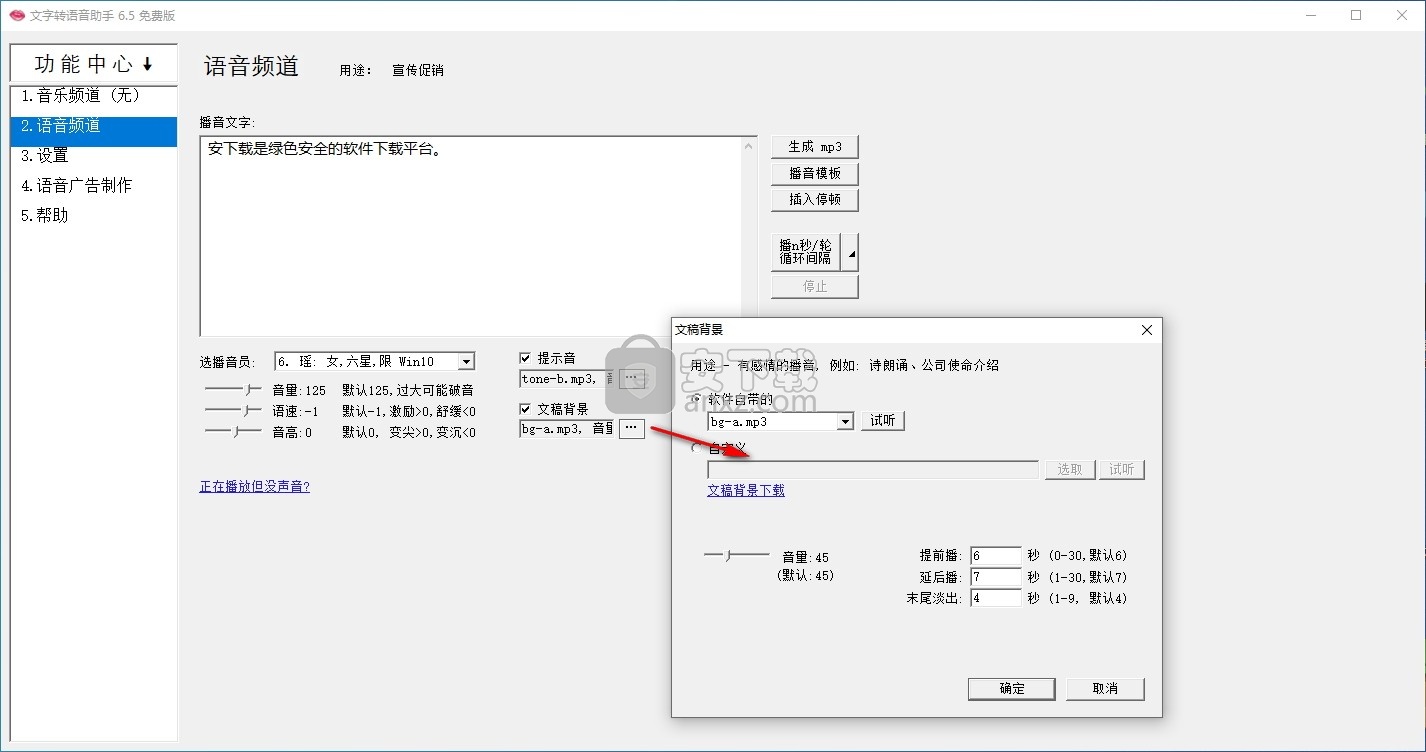The height and width of the screenshot is (752, 1426).
Task: Minimize the main application window
Action: 1311,15
